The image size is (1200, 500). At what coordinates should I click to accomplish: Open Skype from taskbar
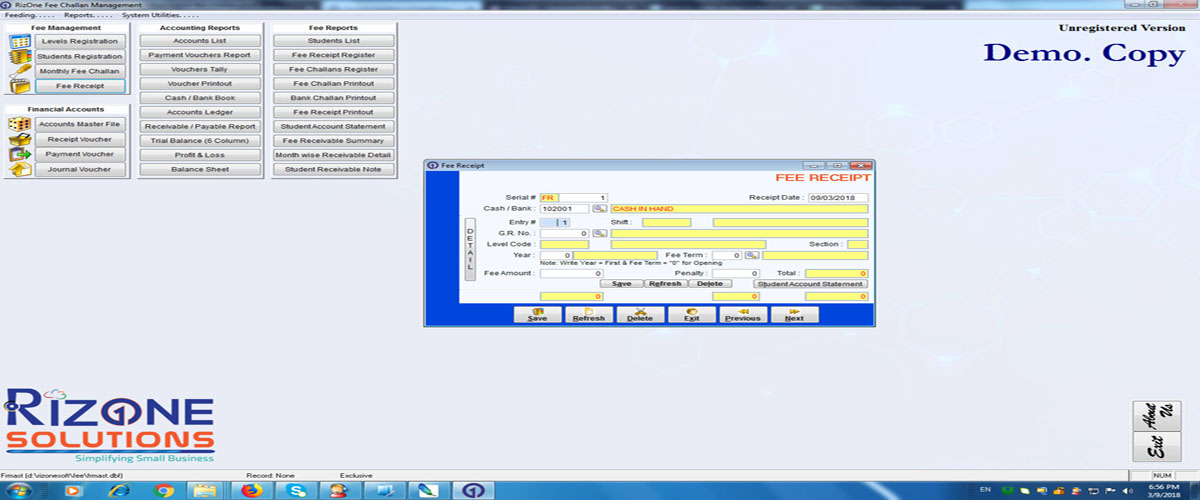(x=295, y=490)
